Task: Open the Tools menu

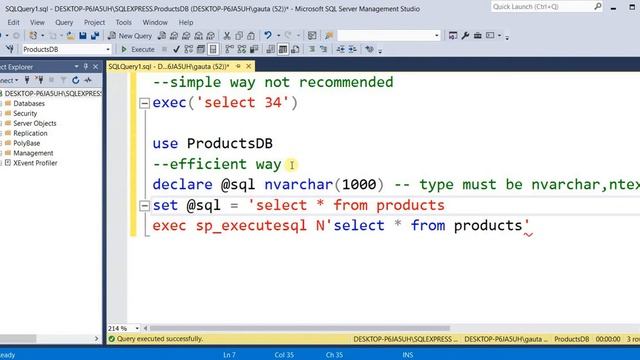Action: click(x=123, y=22)
